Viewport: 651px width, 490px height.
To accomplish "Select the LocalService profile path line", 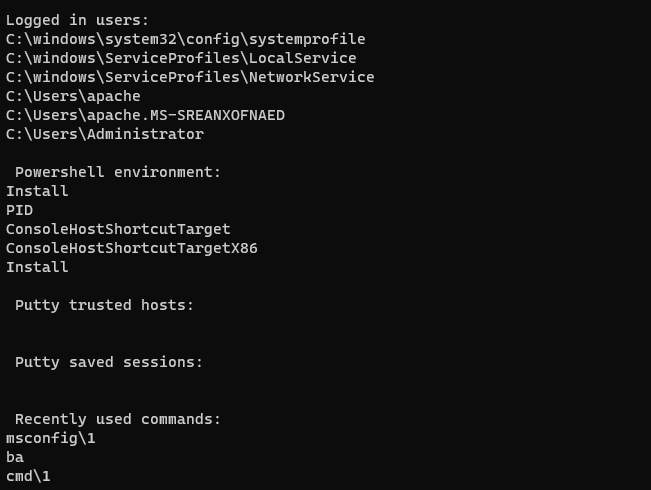I will click(181, 58).
